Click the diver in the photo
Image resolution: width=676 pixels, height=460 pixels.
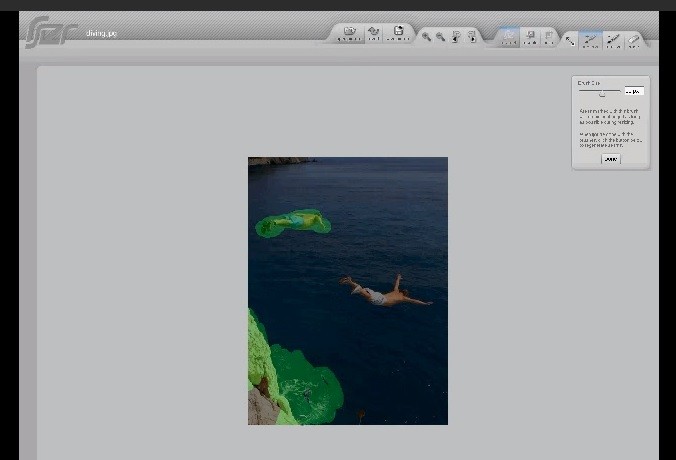click(385, 291)
